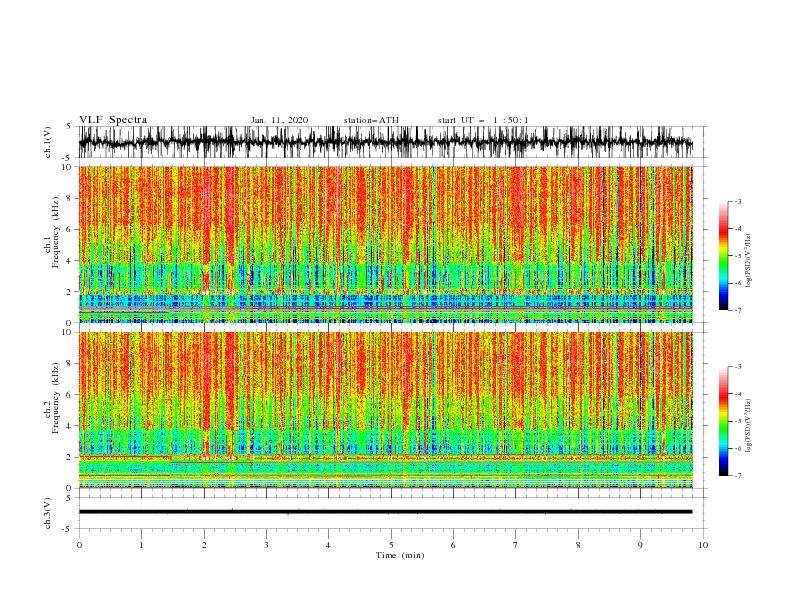This screenshot has height=612, width=792.
Task: Click the time axis tick label "8"
Action: 578,545
